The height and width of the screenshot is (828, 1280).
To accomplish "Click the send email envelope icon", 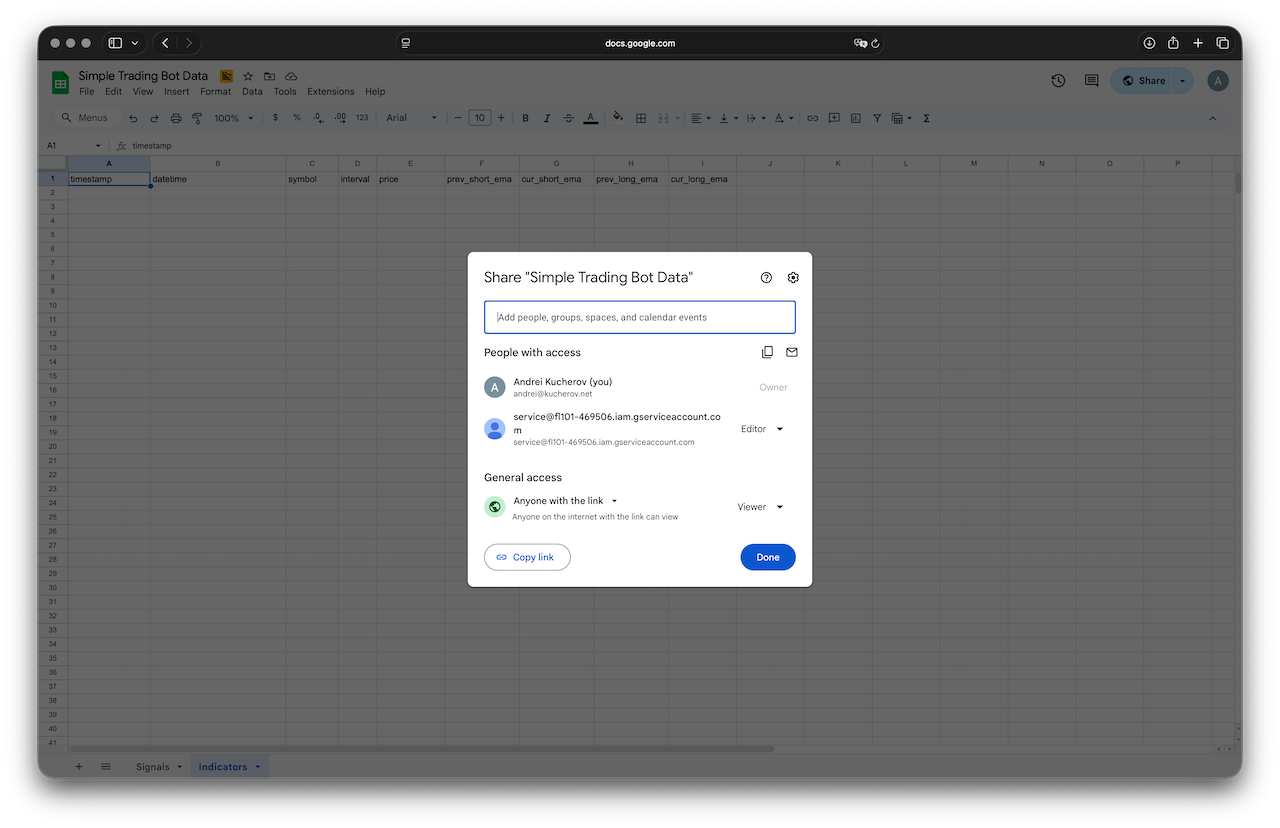I will [x=792, y=352].
